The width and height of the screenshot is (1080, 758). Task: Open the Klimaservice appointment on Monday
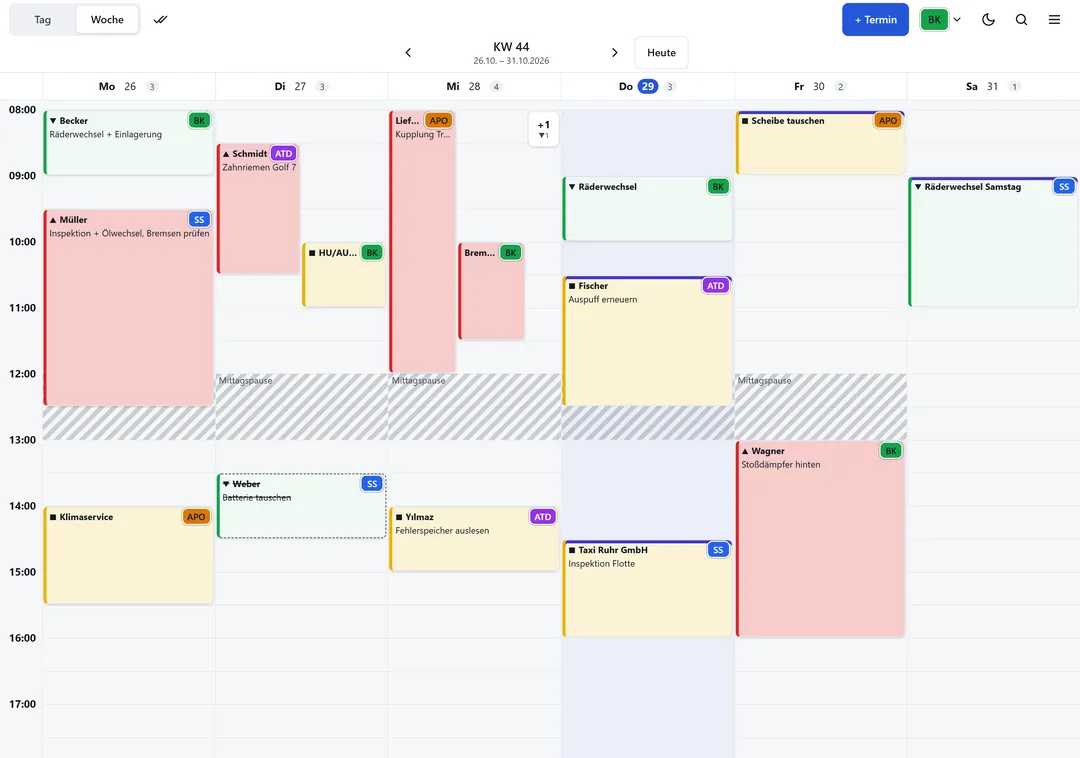click(129, 556)
